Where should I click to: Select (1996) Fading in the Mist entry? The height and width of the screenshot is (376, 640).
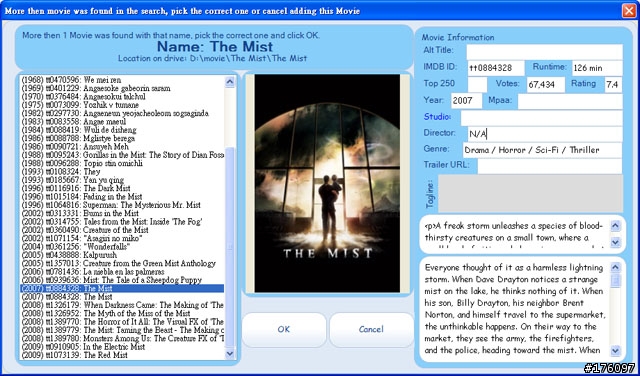click(122, 197)
